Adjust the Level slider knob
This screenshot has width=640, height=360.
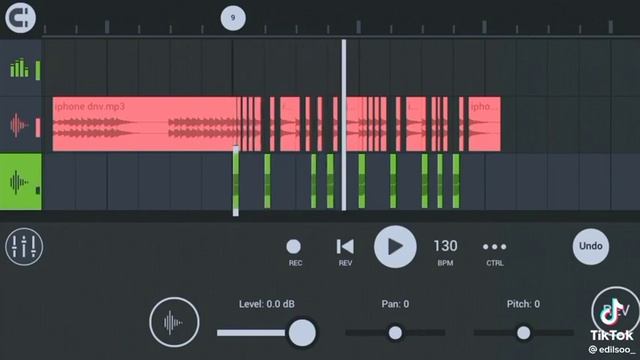pos(302,333)
